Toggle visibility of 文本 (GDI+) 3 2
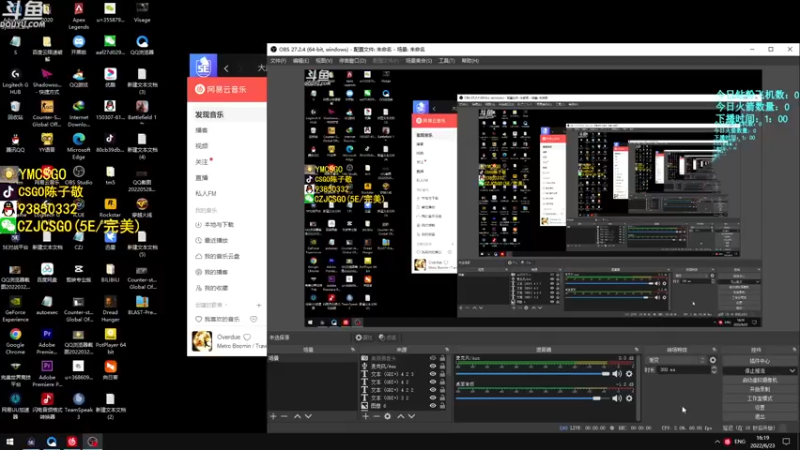This screenshot has height=450, width=800. 433,397
